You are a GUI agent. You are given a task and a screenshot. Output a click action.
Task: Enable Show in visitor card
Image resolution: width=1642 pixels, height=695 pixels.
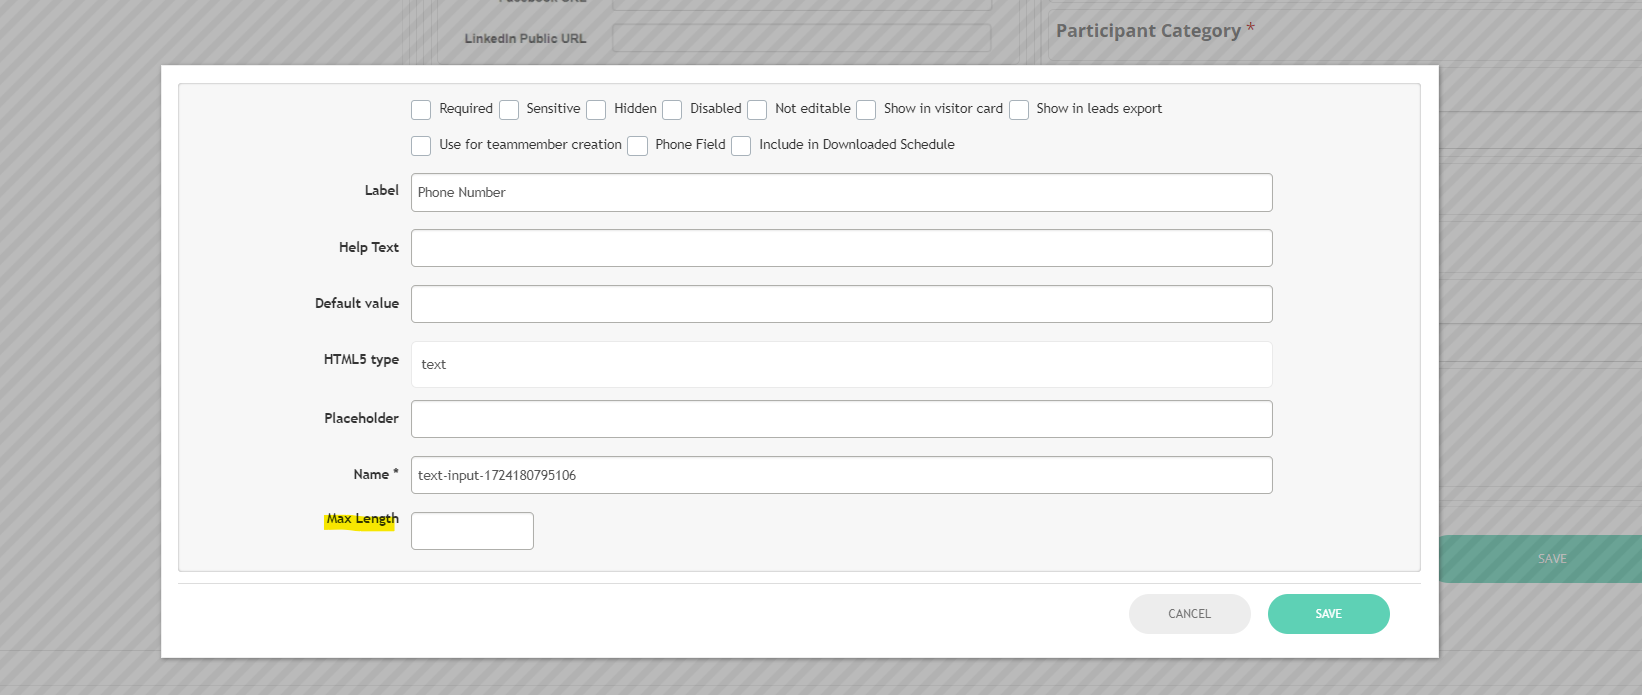(866, 110)
